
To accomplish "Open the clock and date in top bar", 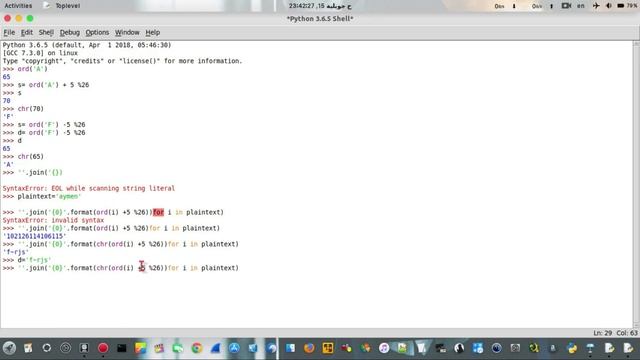I will pos(320,6).
